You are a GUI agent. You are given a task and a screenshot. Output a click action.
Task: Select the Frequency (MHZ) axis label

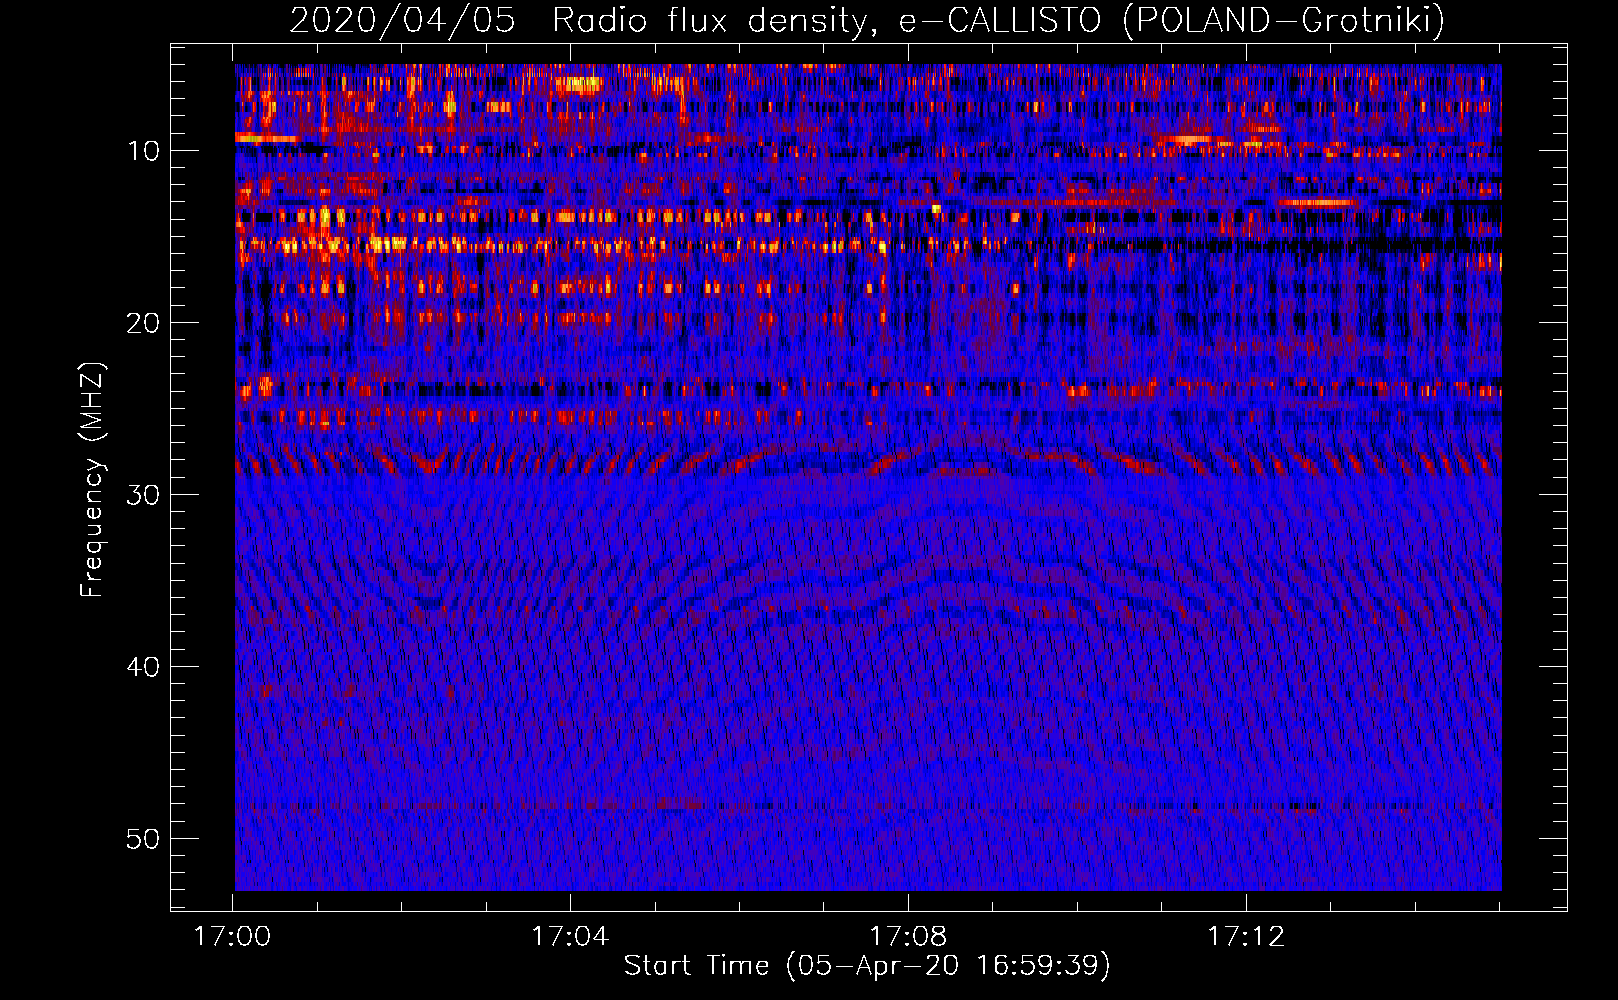[92, 478]
